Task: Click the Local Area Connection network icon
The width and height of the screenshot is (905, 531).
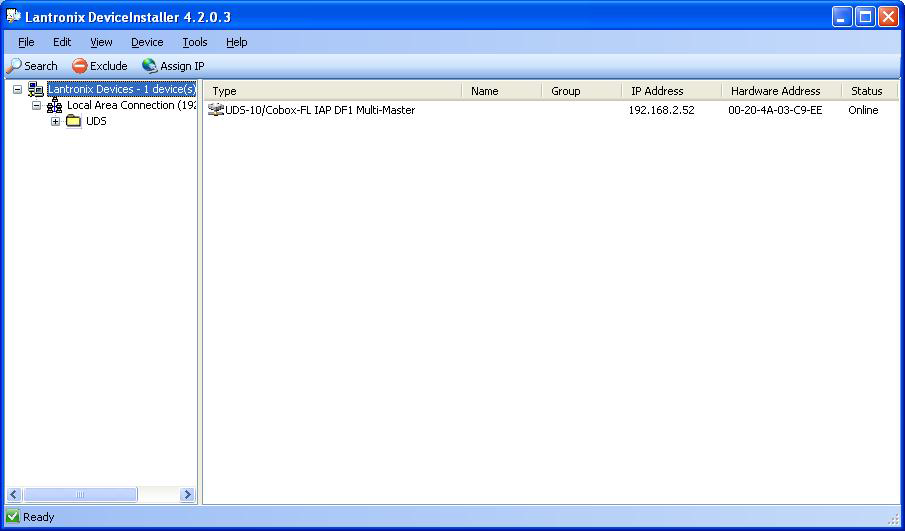Action: coord(54,106)
